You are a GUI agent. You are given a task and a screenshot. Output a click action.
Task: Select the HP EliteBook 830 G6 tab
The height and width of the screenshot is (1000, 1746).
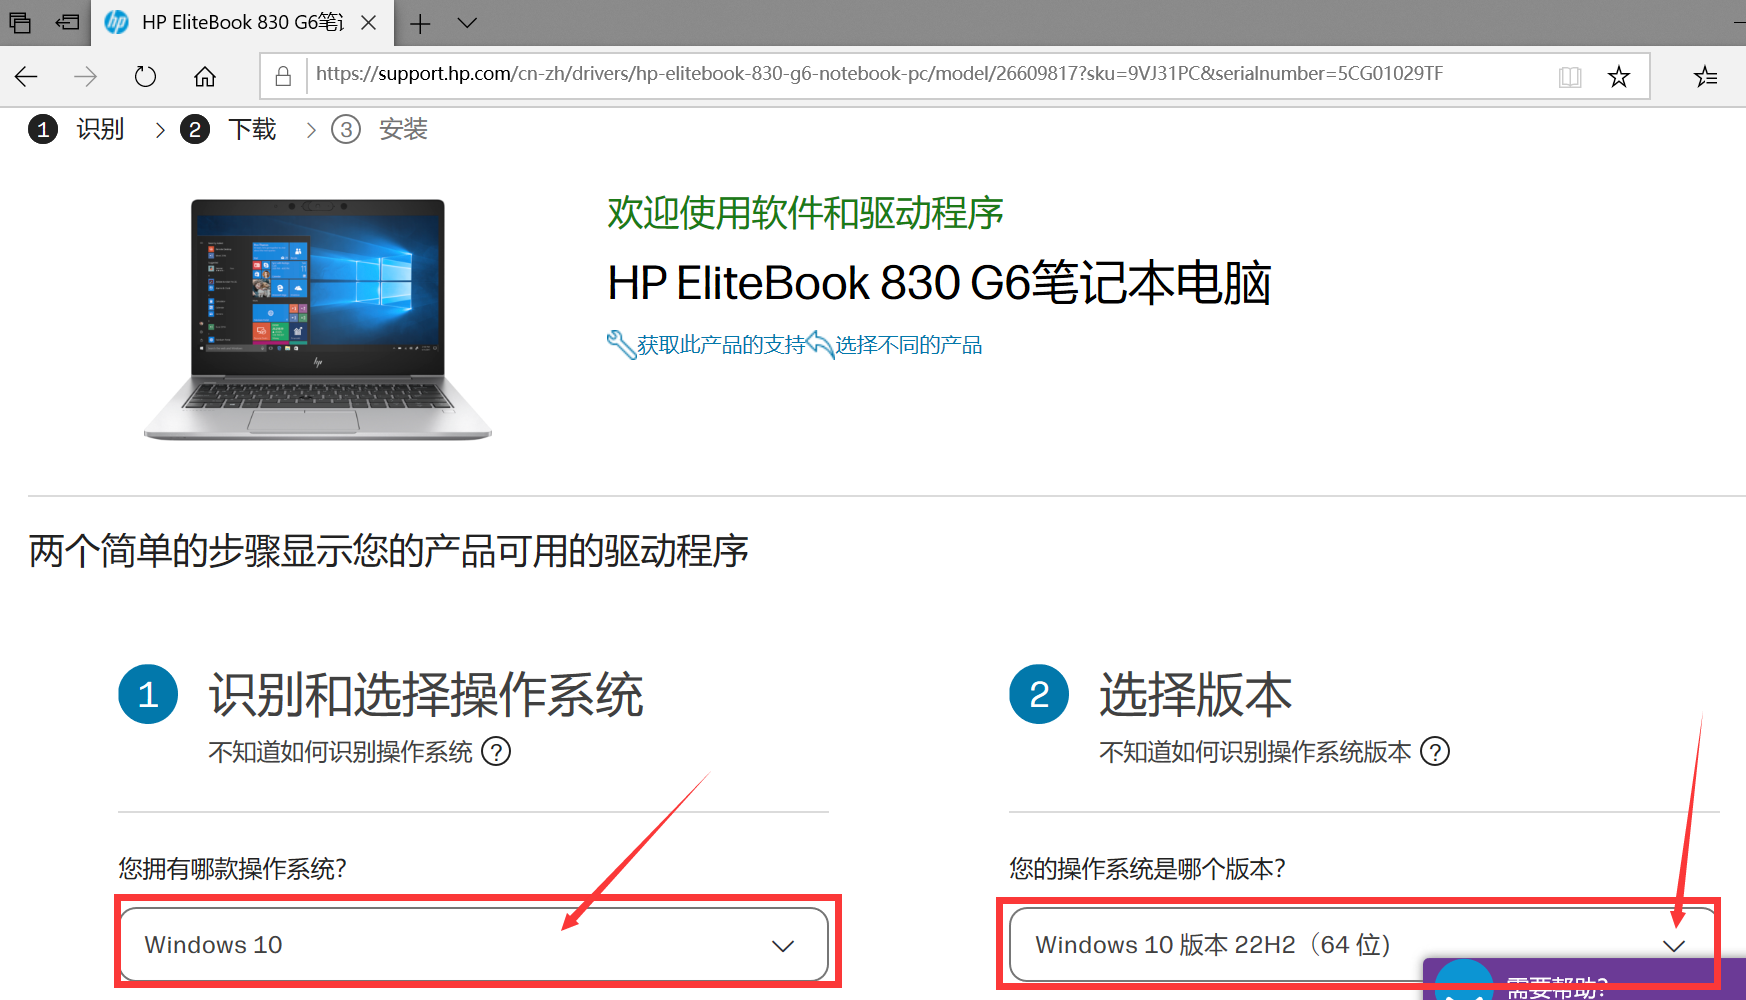(x=241, y=22)
